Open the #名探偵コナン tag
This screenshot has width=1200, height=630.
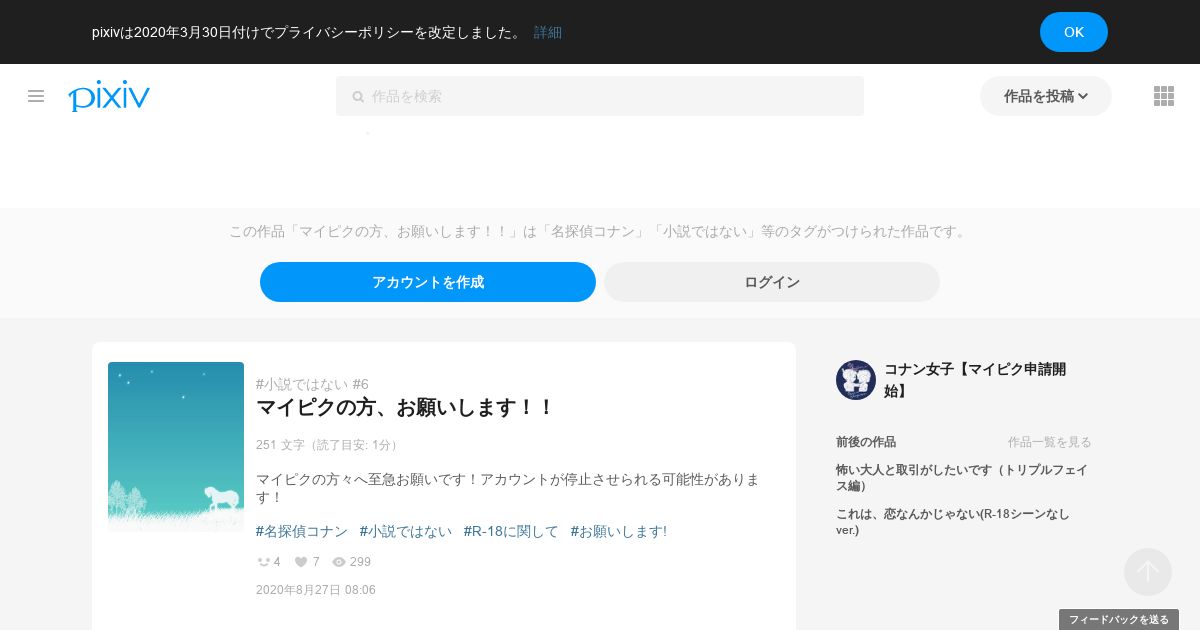click(x=302, y=531)
